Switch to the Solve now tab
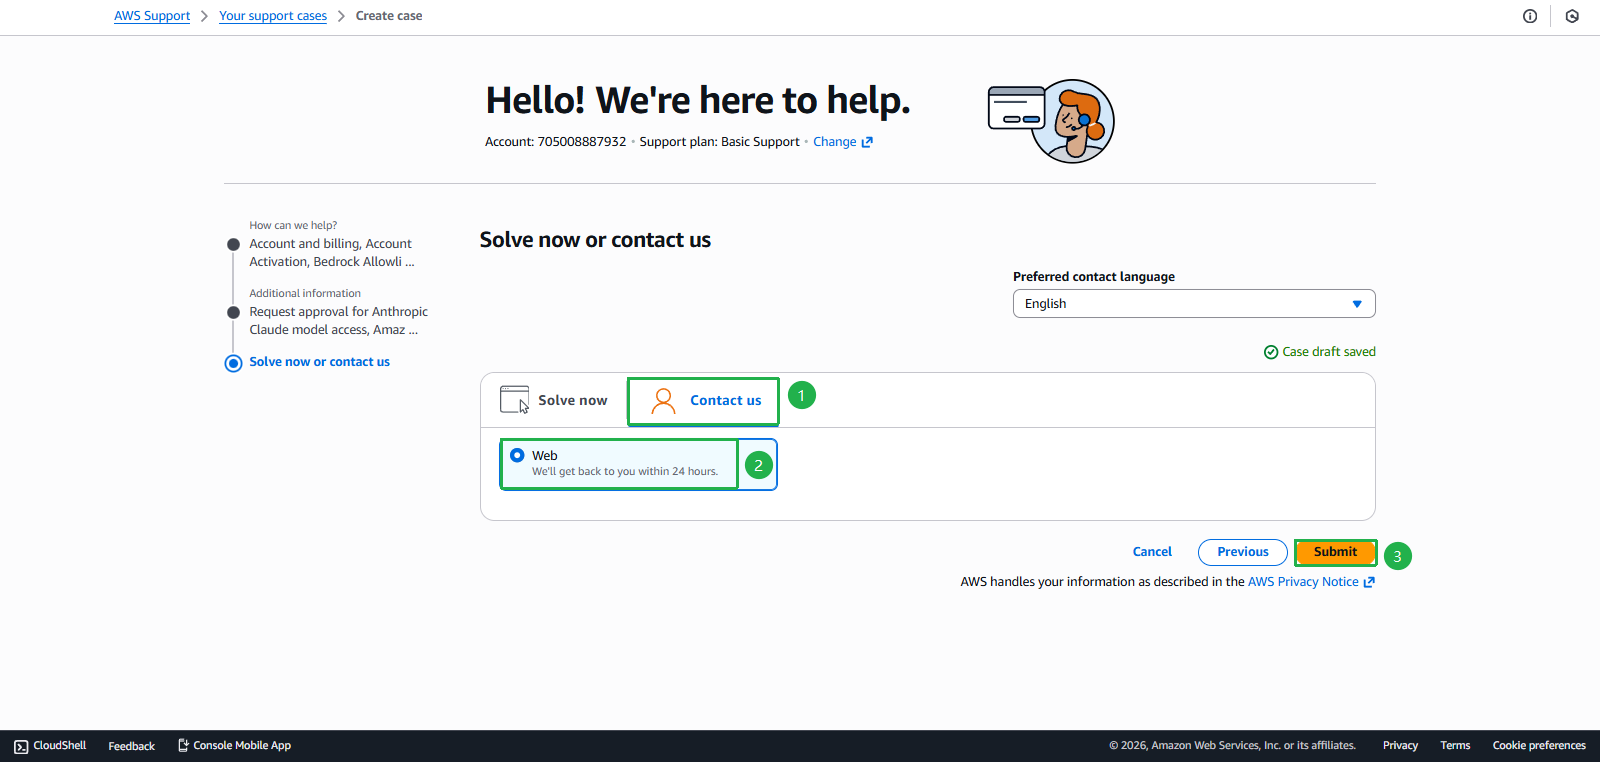The height and width of the screenshot is (762, 1600). pos(554,400)
